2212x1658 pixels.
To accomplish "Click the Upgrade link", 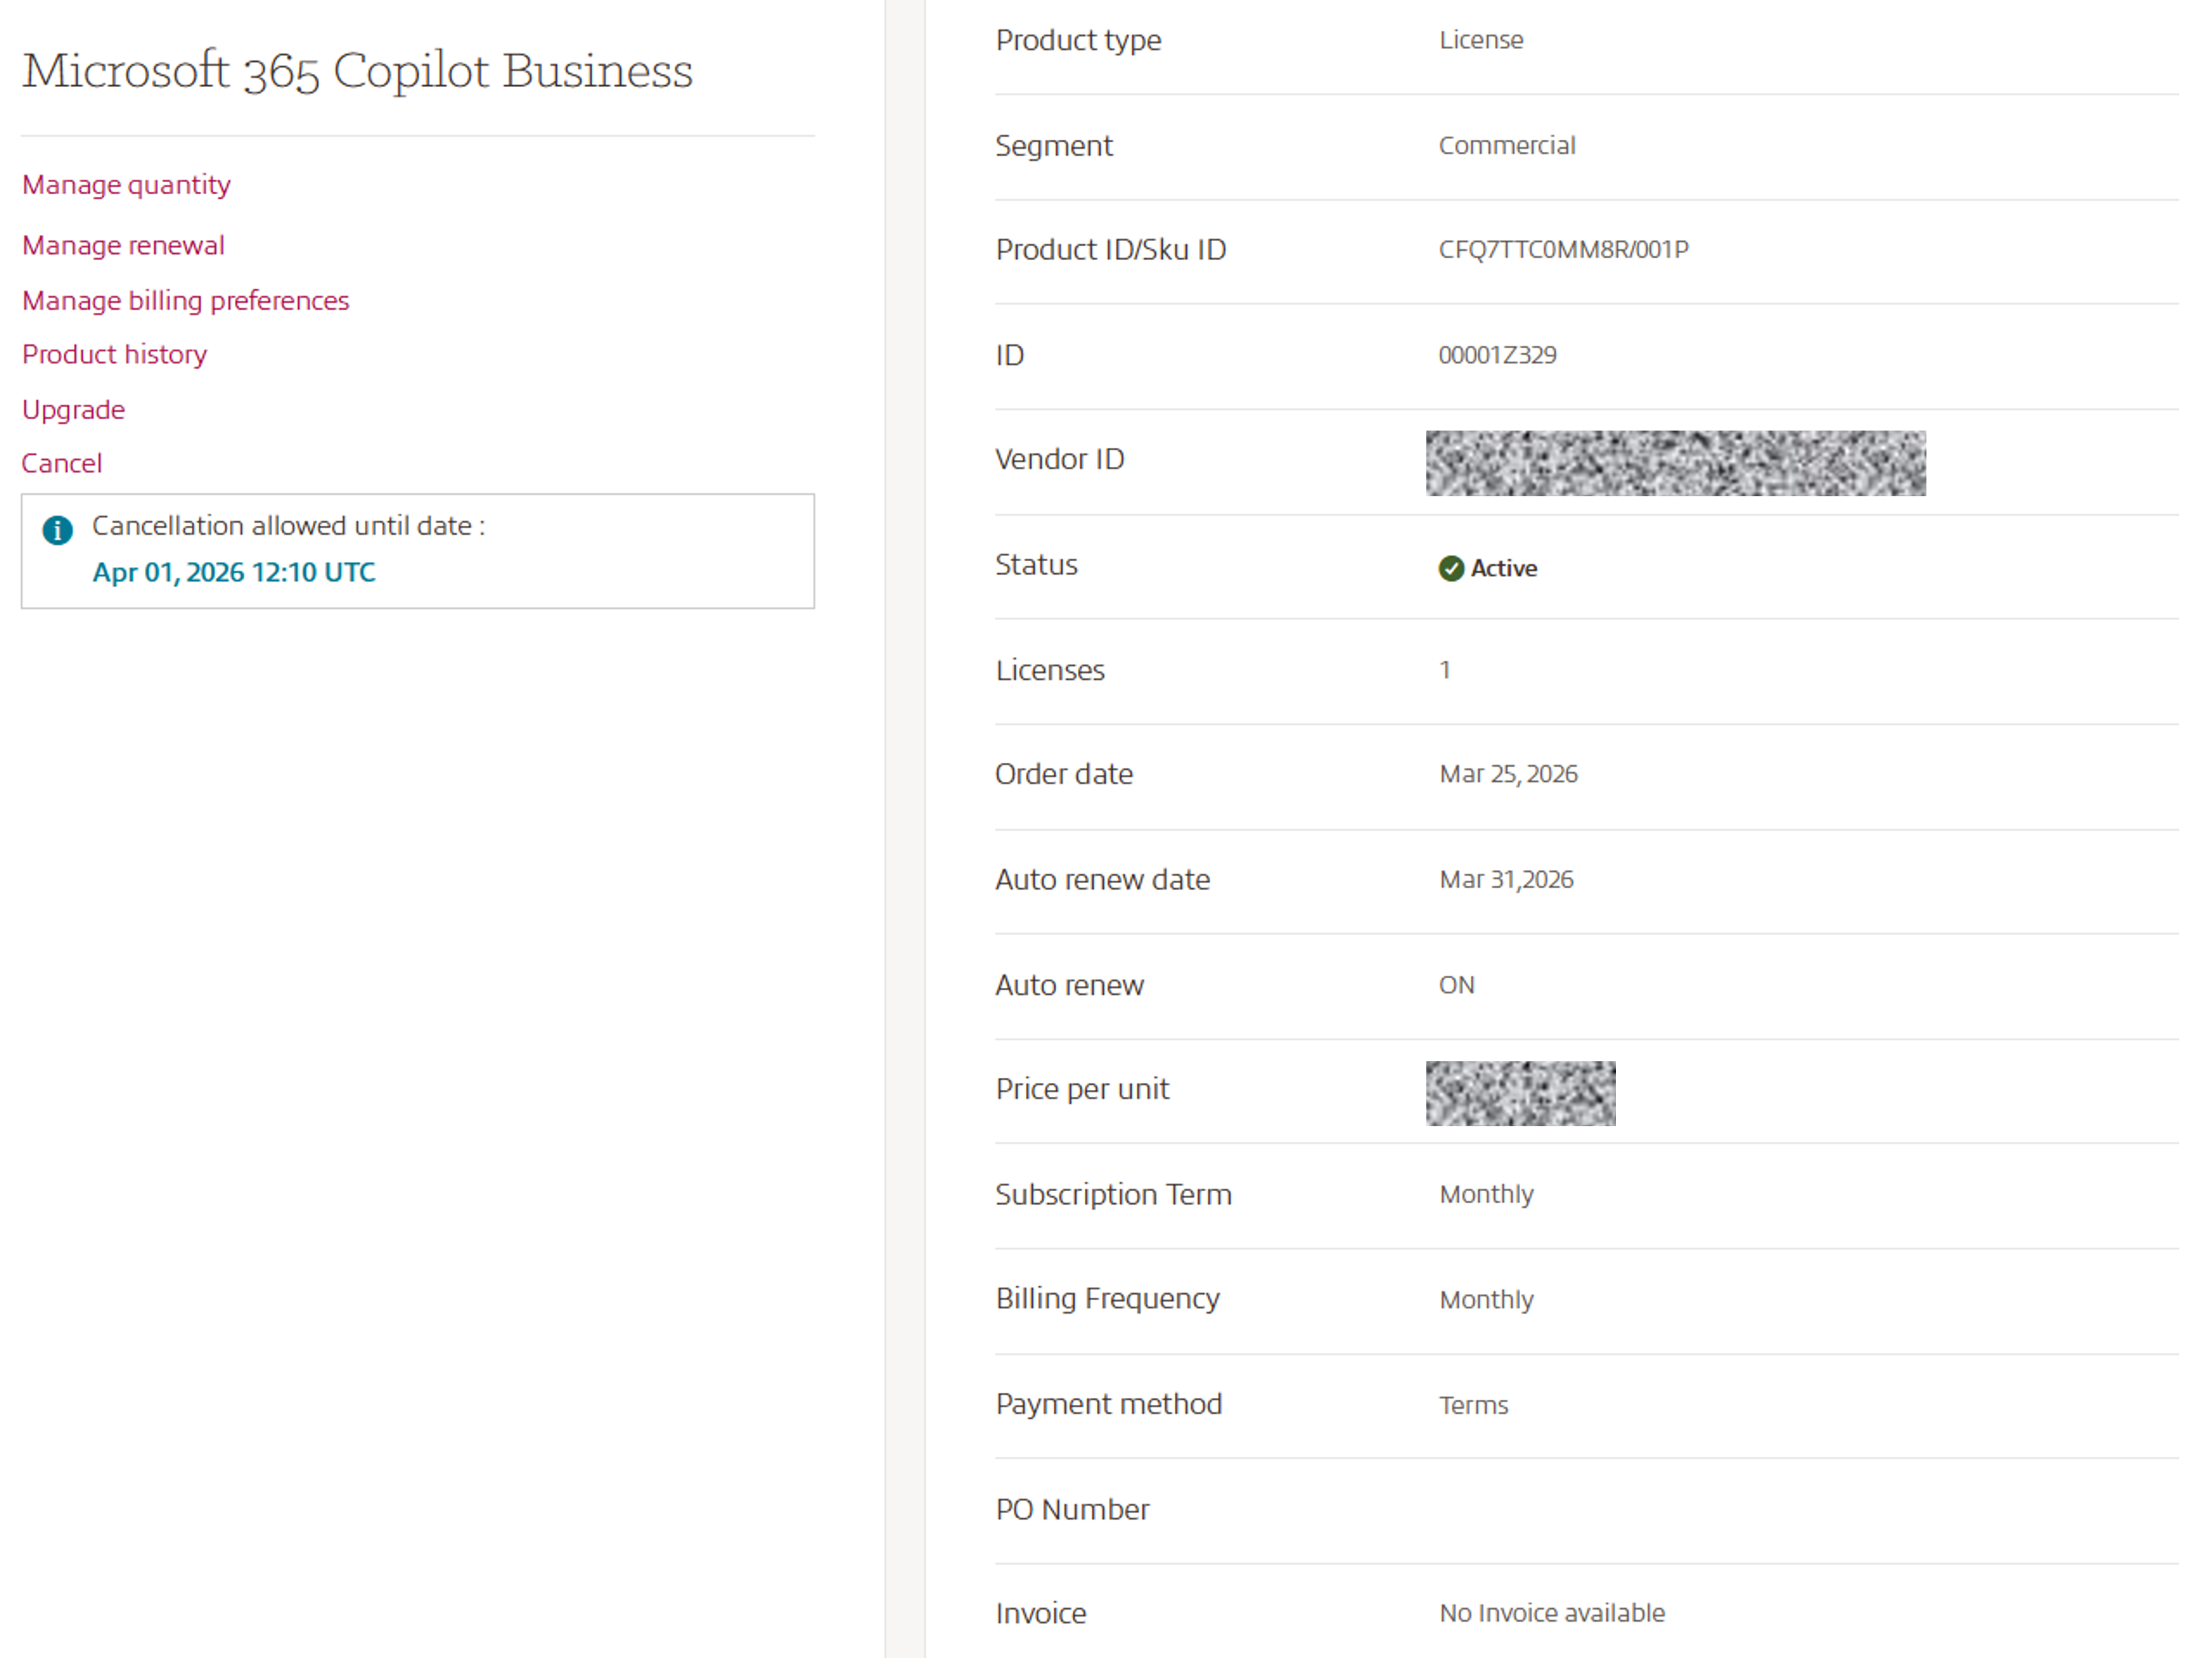I will point(73,409).
